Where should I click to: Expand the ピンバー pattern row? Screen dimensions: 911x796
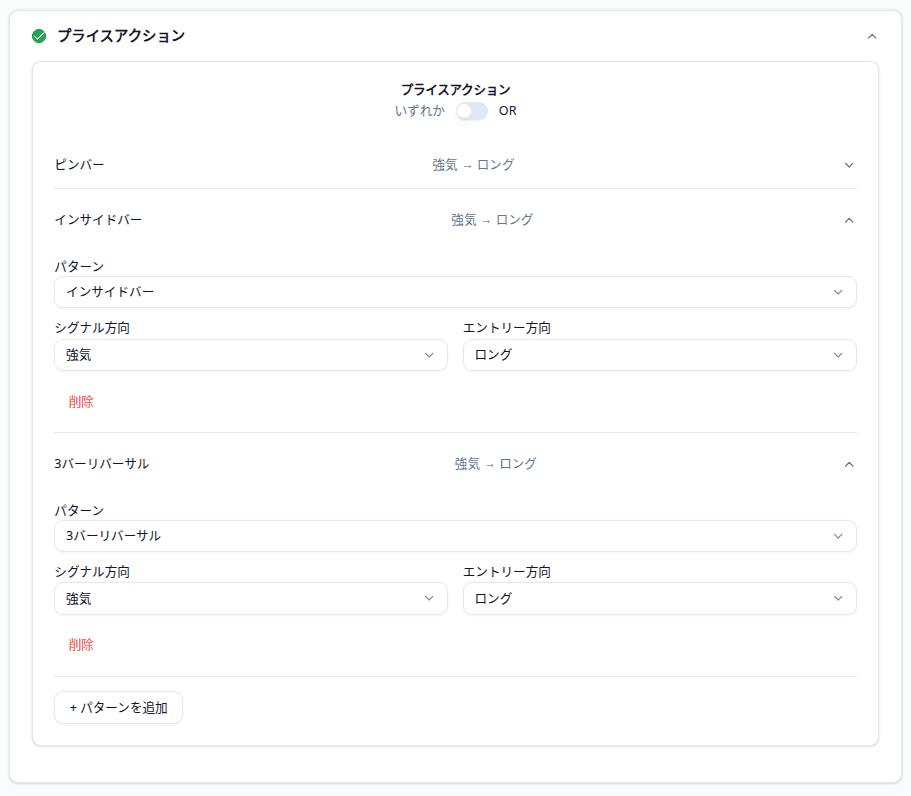[849, 165]
